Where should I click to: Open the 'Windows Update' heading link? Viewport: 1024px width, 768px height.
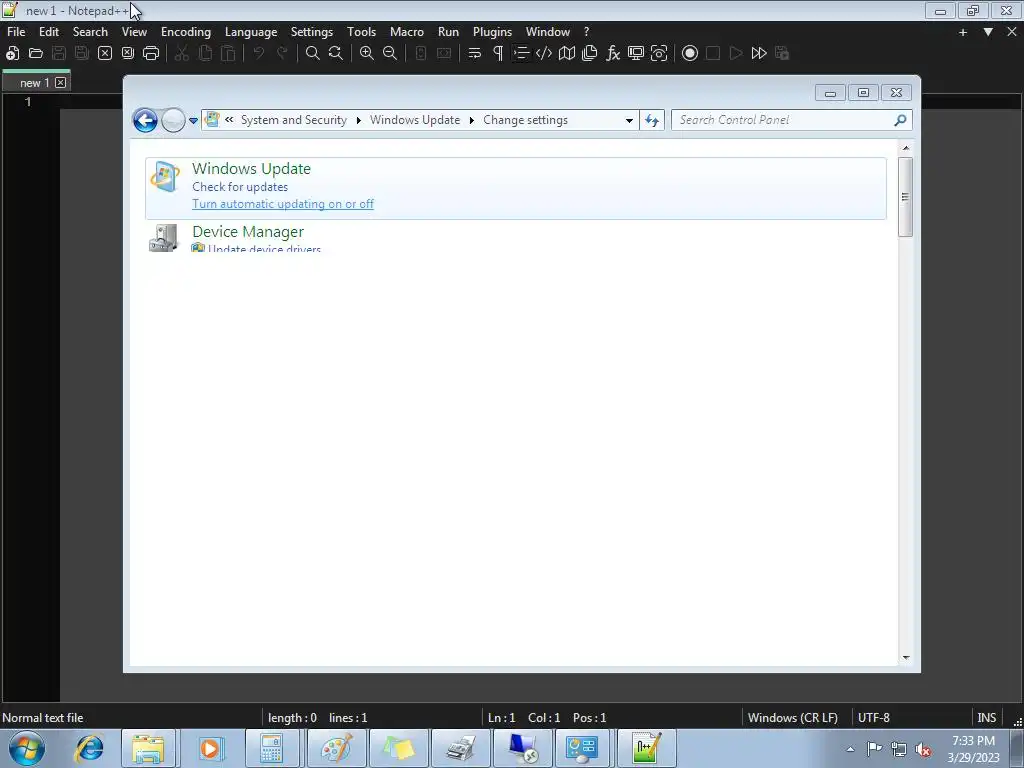251,168
